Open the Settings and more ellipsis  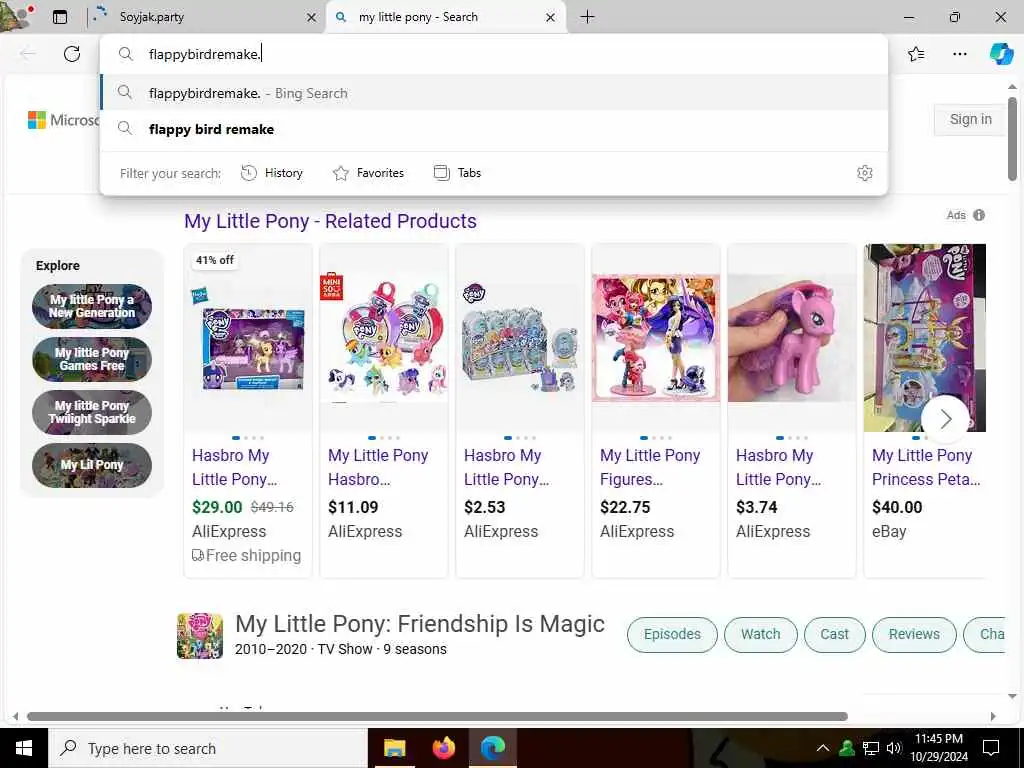(959, 54)
